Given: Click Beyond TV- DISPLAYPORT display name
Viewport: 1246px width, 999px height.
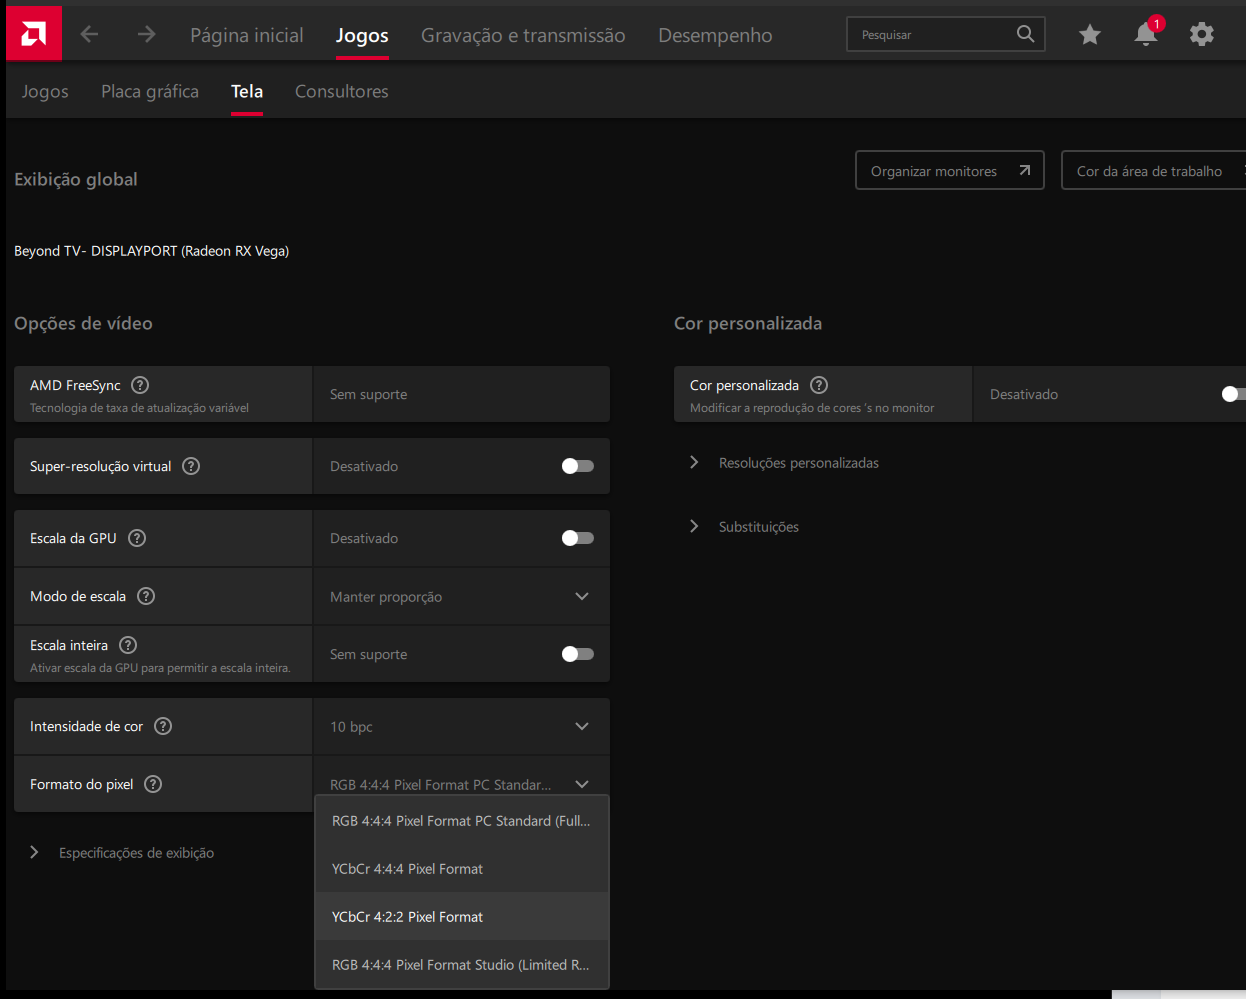Looking at the screenshot, I should (151, 251).
